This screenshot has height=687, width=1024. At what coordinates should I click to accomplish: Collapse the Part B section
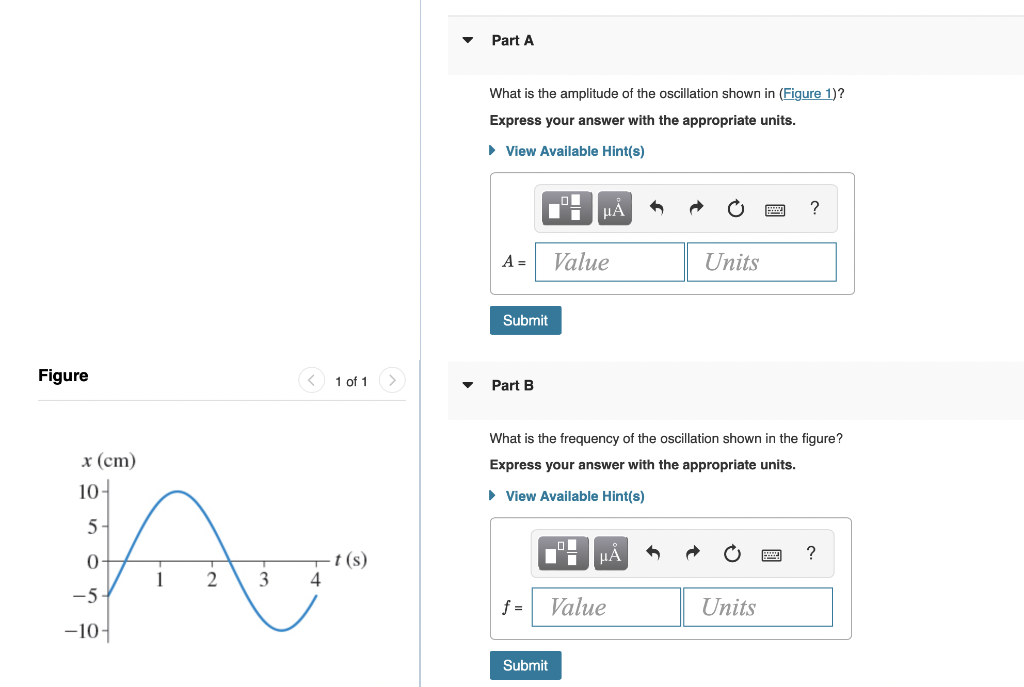[x=467, y=385]
